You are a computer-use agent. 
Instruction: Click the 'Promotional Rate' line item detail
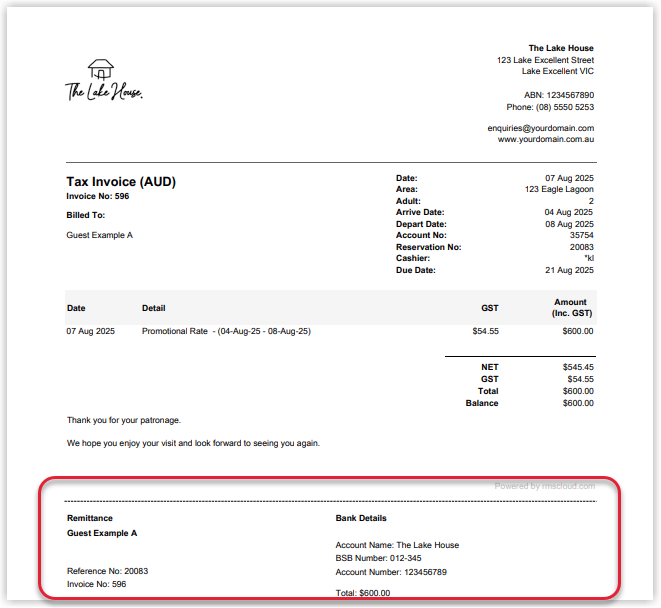226,331
